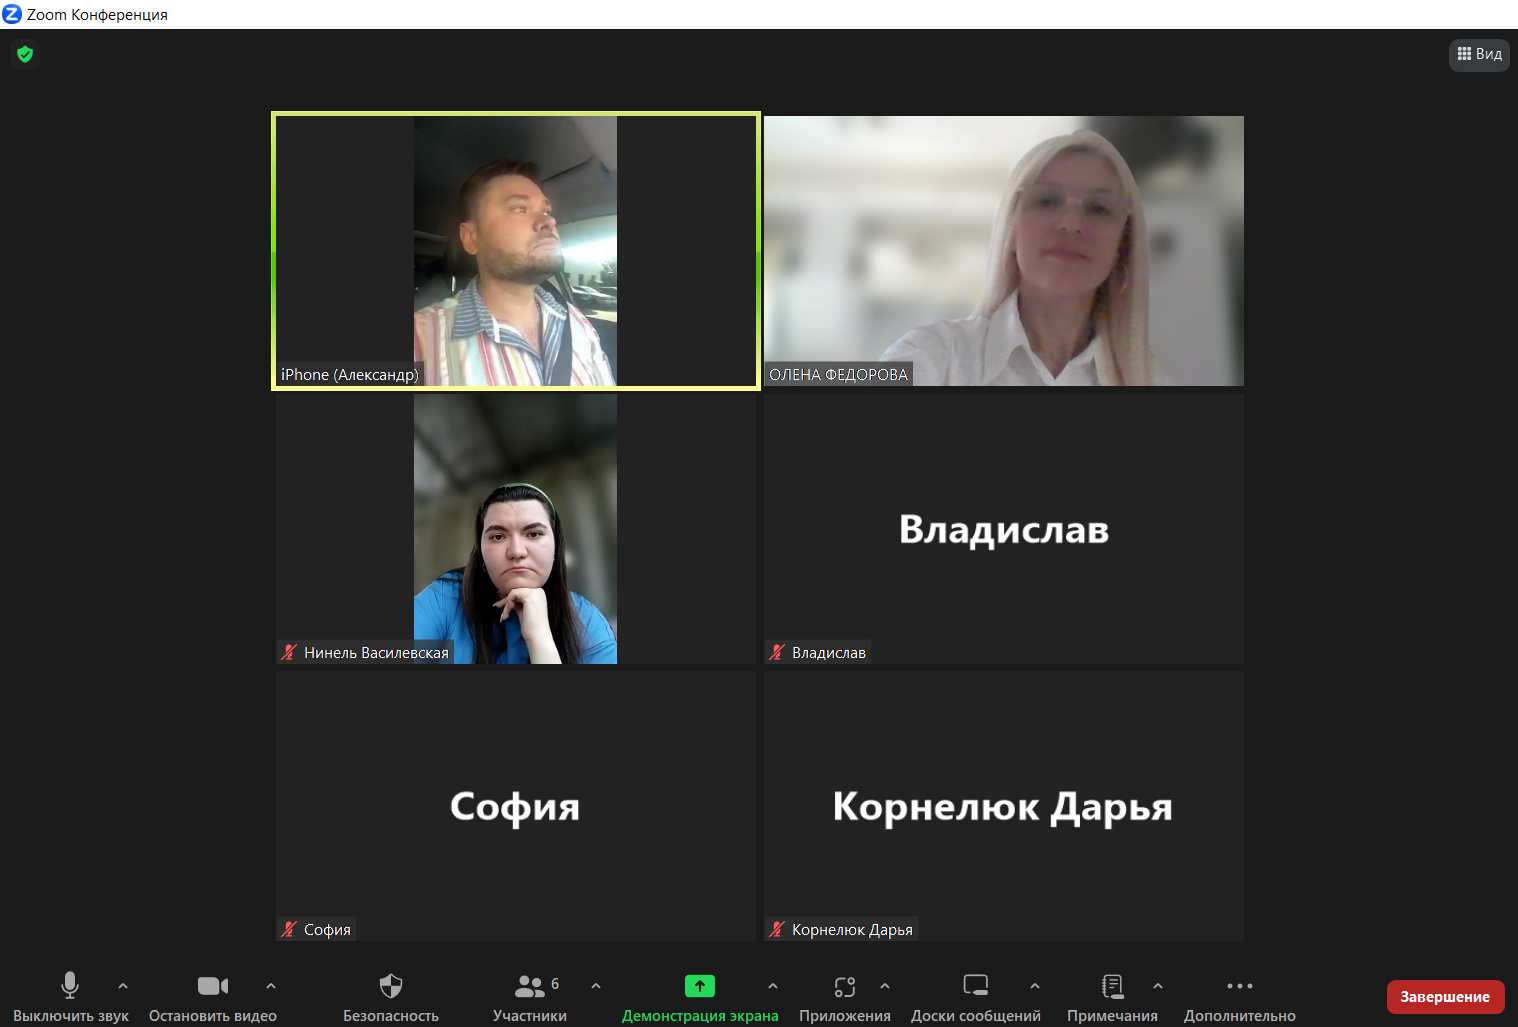Click the red Завершение button
1518x1027 pixels.
[1445, 997]
